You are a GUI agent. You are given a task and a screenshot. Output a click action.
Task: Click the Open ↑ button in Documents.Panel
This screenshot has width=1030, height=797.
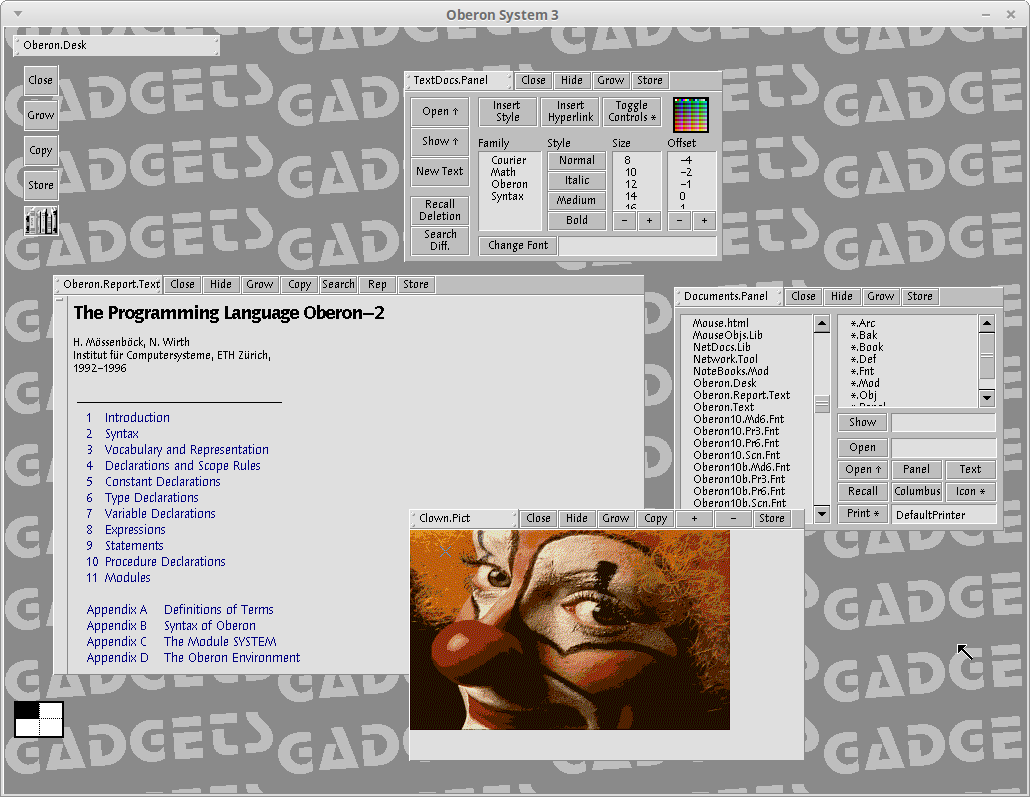(x=862, y=470)
